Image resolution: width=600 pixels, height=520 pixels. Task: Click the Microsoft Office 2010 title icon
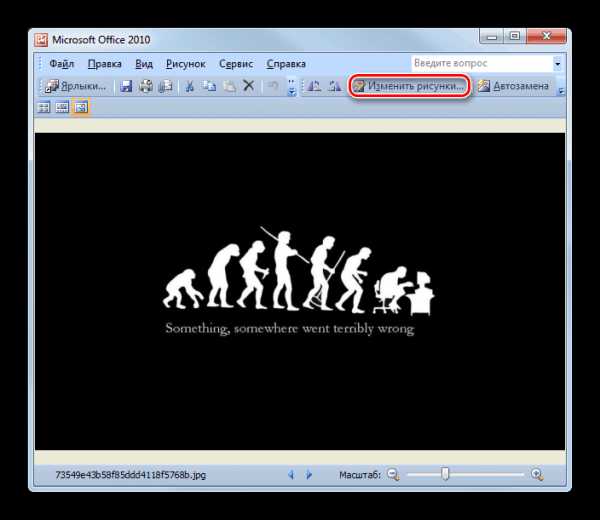[x=41, y=40]
